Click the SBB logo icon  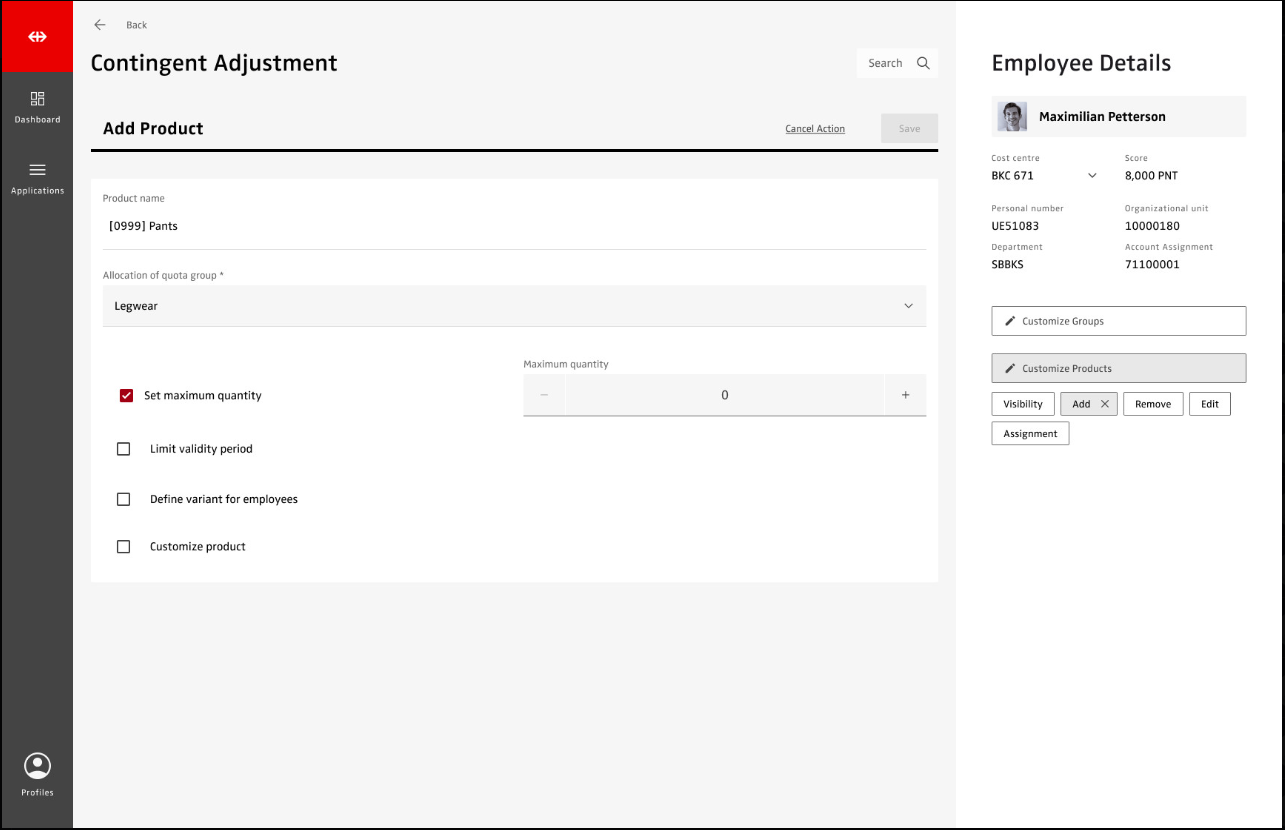click(37, 37)
